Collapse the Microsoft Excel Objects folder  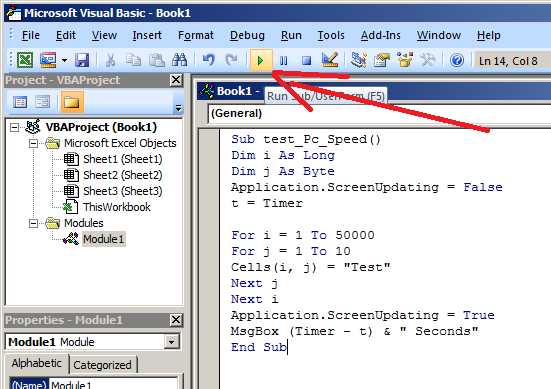[33, 143]
